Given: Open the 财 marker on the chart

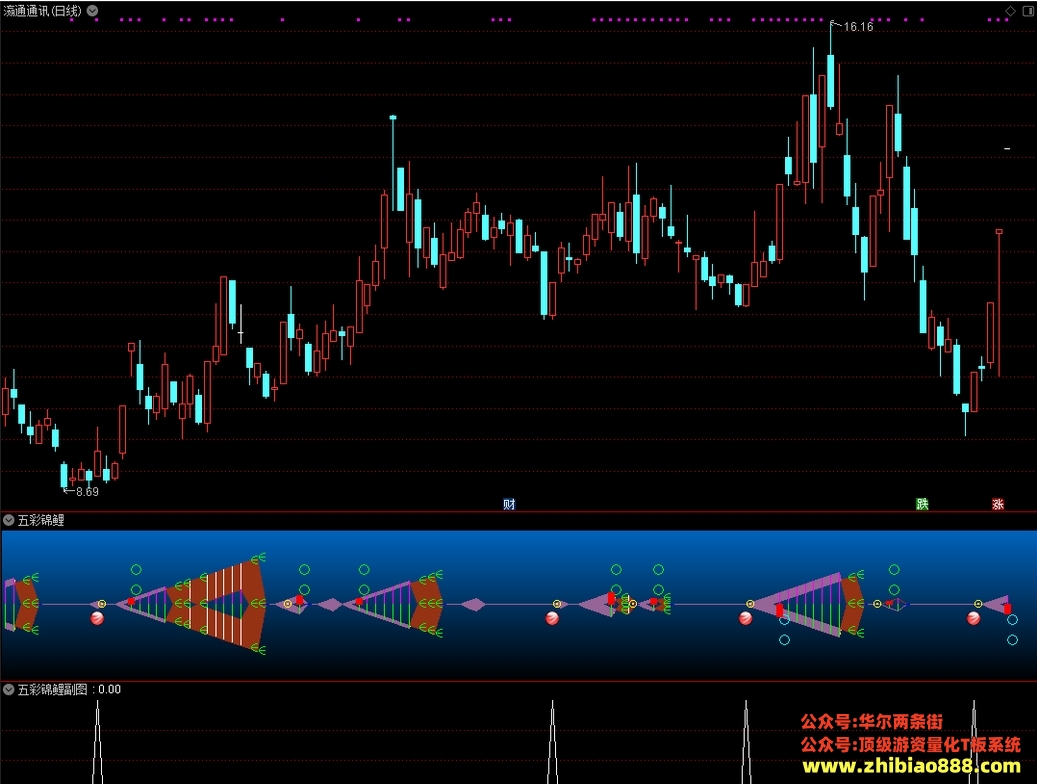Looking at the screenshot, I should [x=509, y=504].
